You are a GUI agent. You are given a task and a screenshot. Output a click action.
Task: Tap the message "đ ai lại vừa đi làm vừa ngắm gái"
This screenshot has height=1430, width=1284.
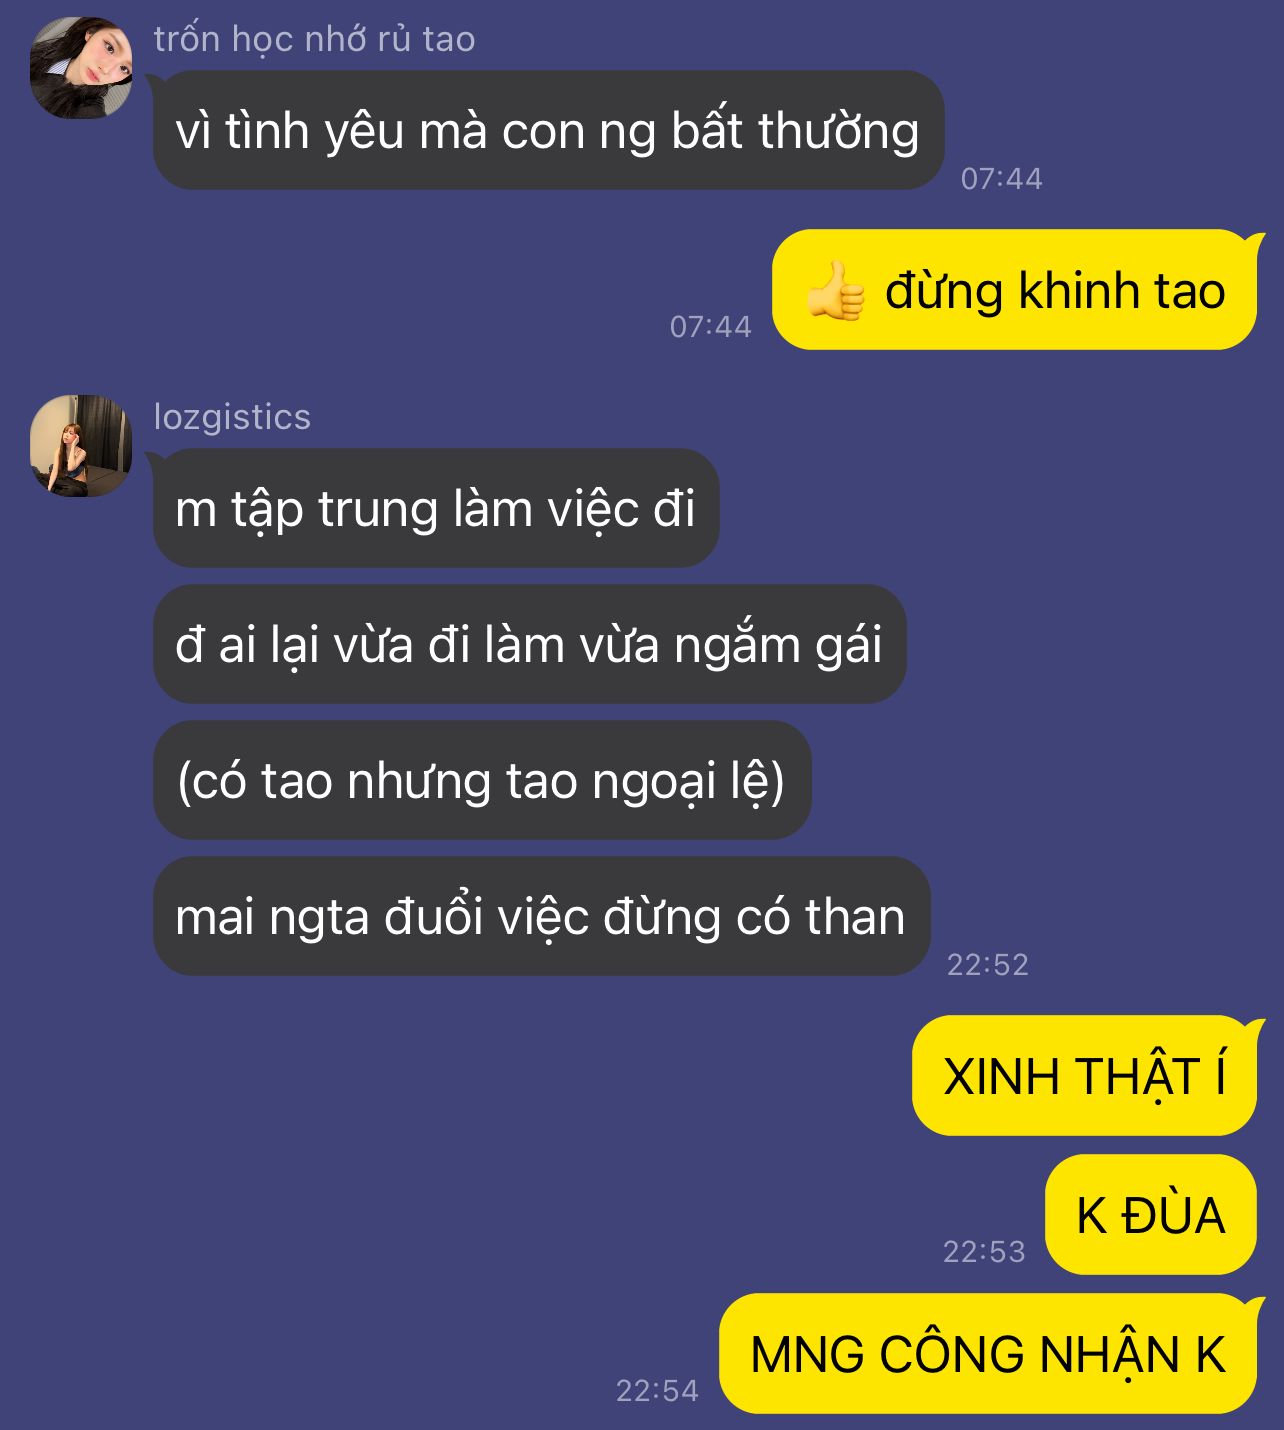point(529,644)
